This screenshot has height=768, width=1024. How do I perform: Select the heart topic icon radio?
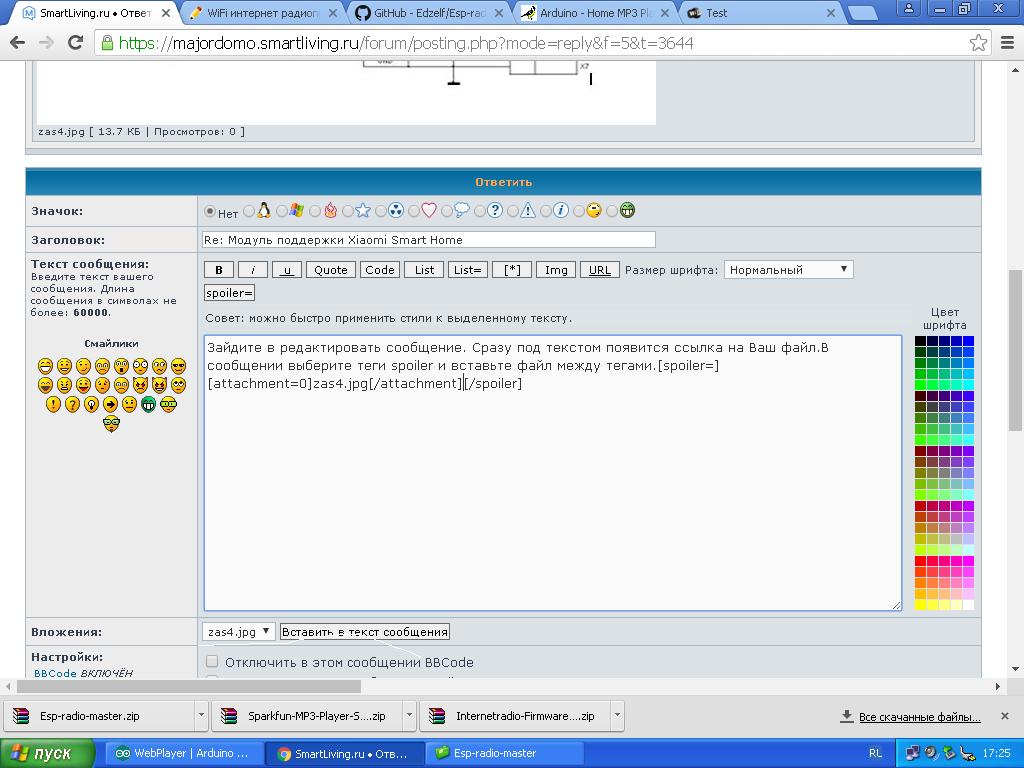pos(414,212)
